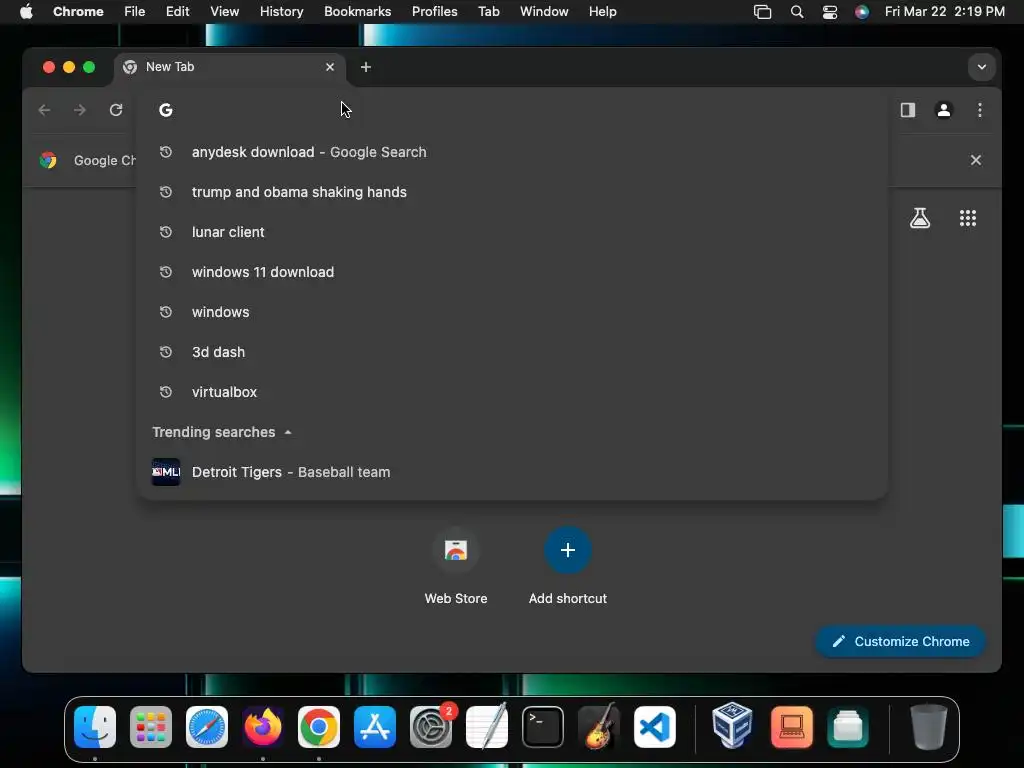Open the Help menu
This screenshot has width=1024, height=768.
[602, 12]
